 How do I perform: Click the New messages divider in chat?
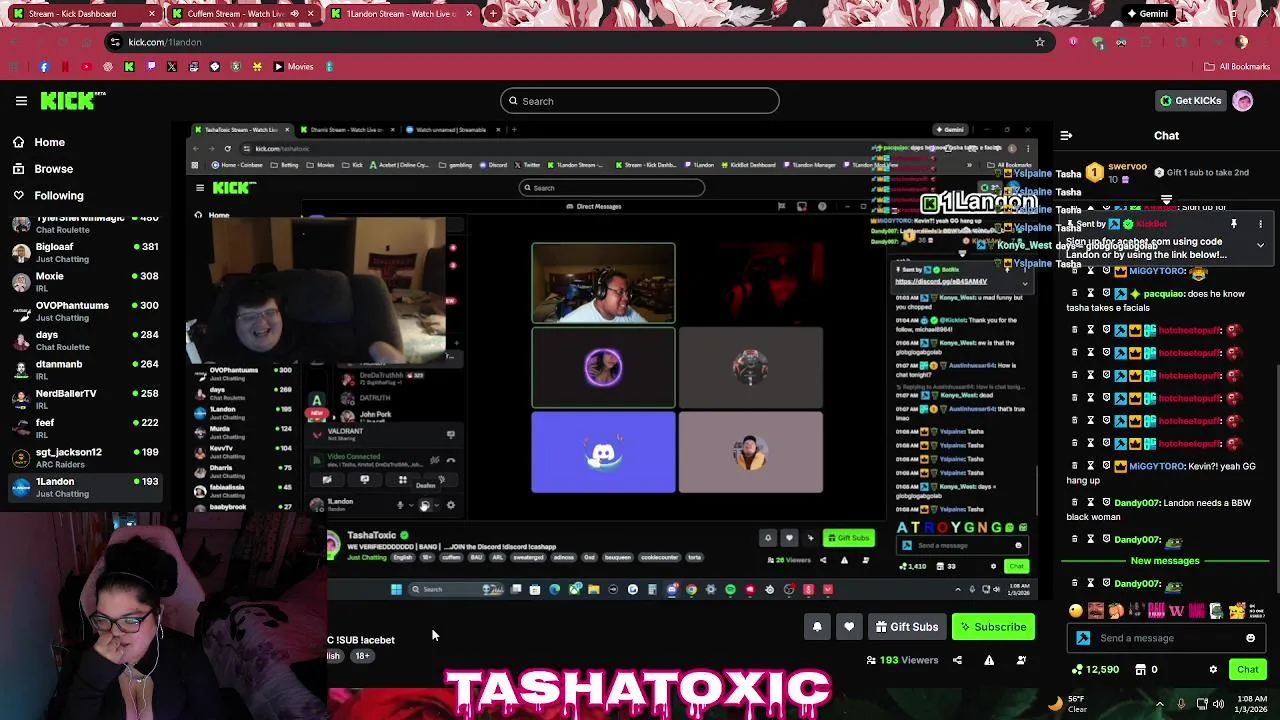click(x=1165, y=561)
